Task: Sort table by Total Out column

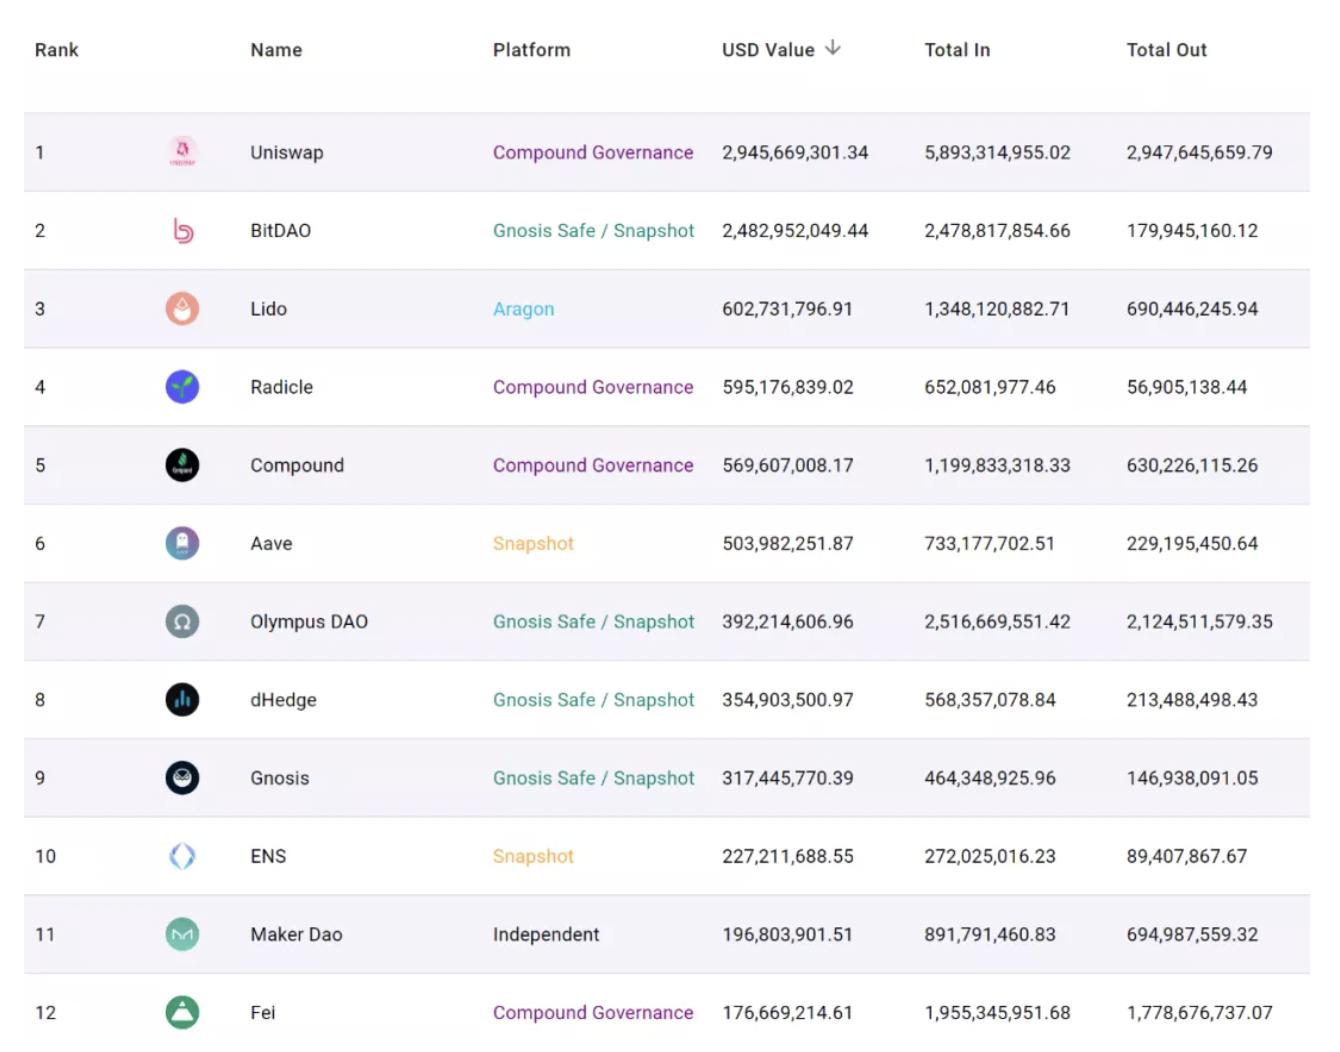Action: (1166, 50)
